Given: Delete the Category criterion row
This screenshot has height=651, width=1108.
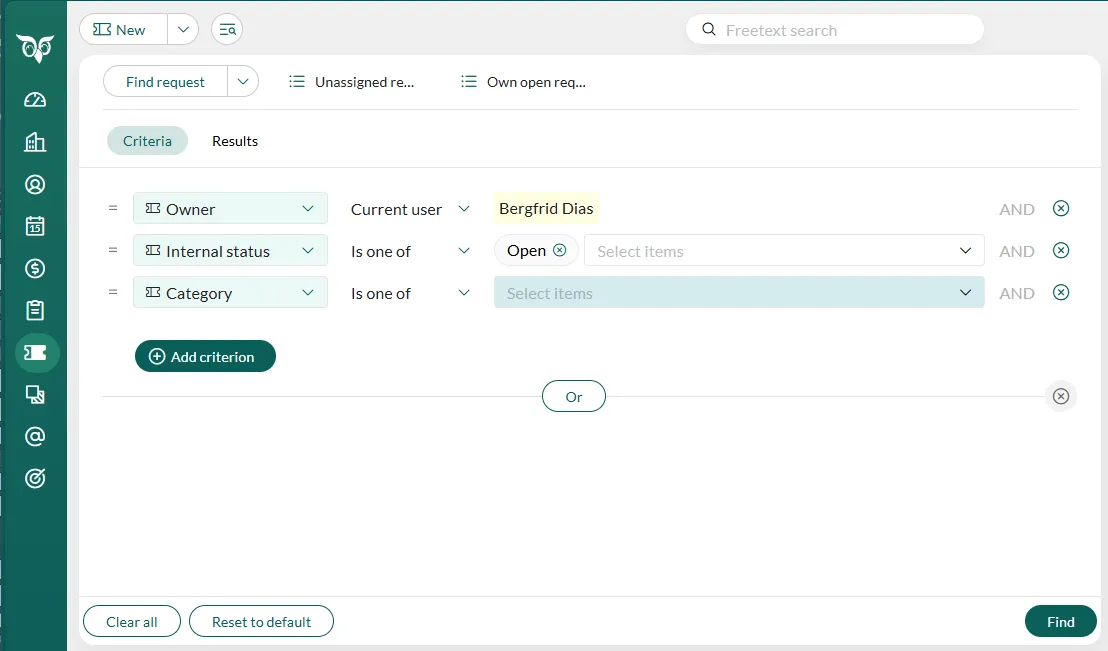Looking at the screenshot, I should pyautogui.click(x=1061, y=293).
